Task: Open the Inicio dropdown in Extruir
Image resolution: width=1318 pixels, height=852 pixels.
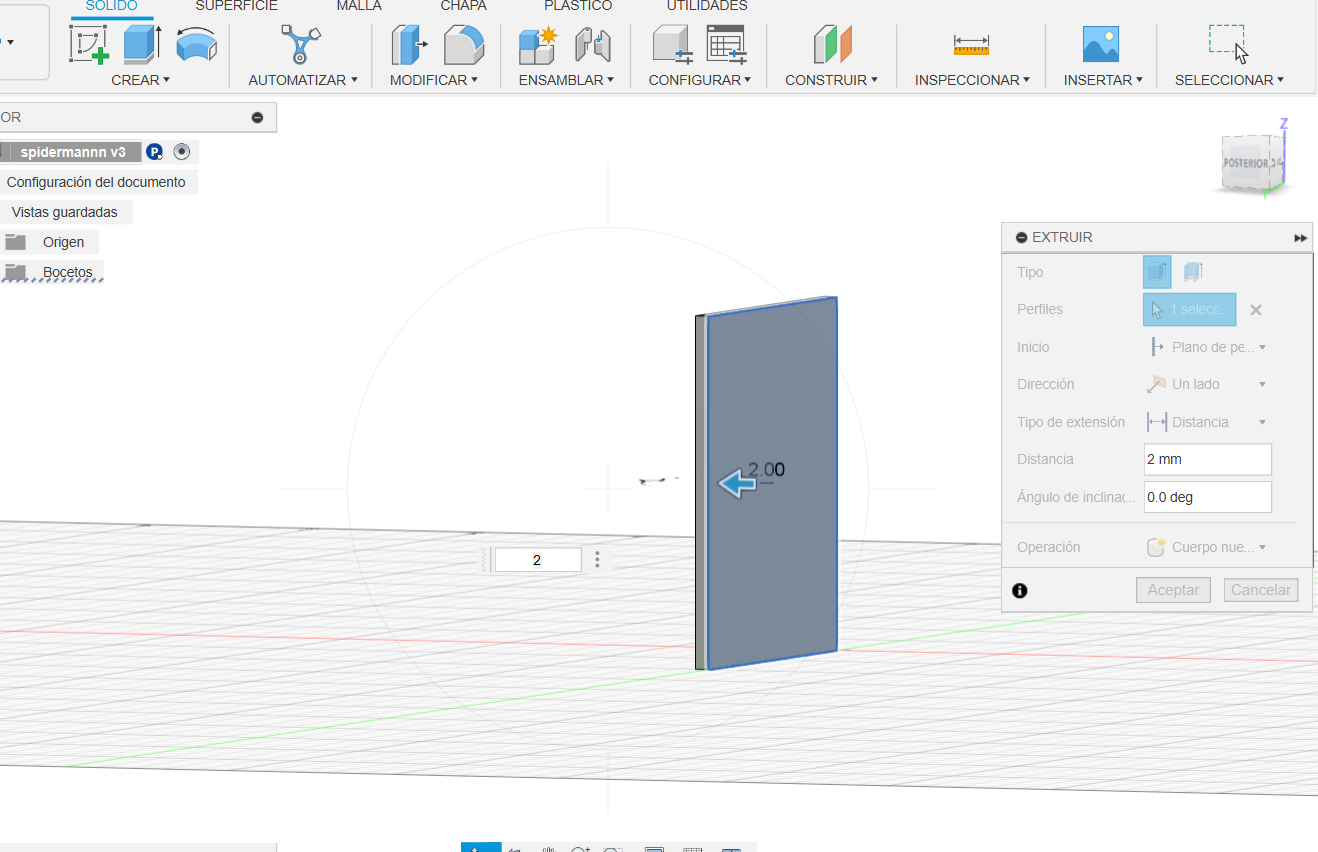Action: pos(1208,347)
